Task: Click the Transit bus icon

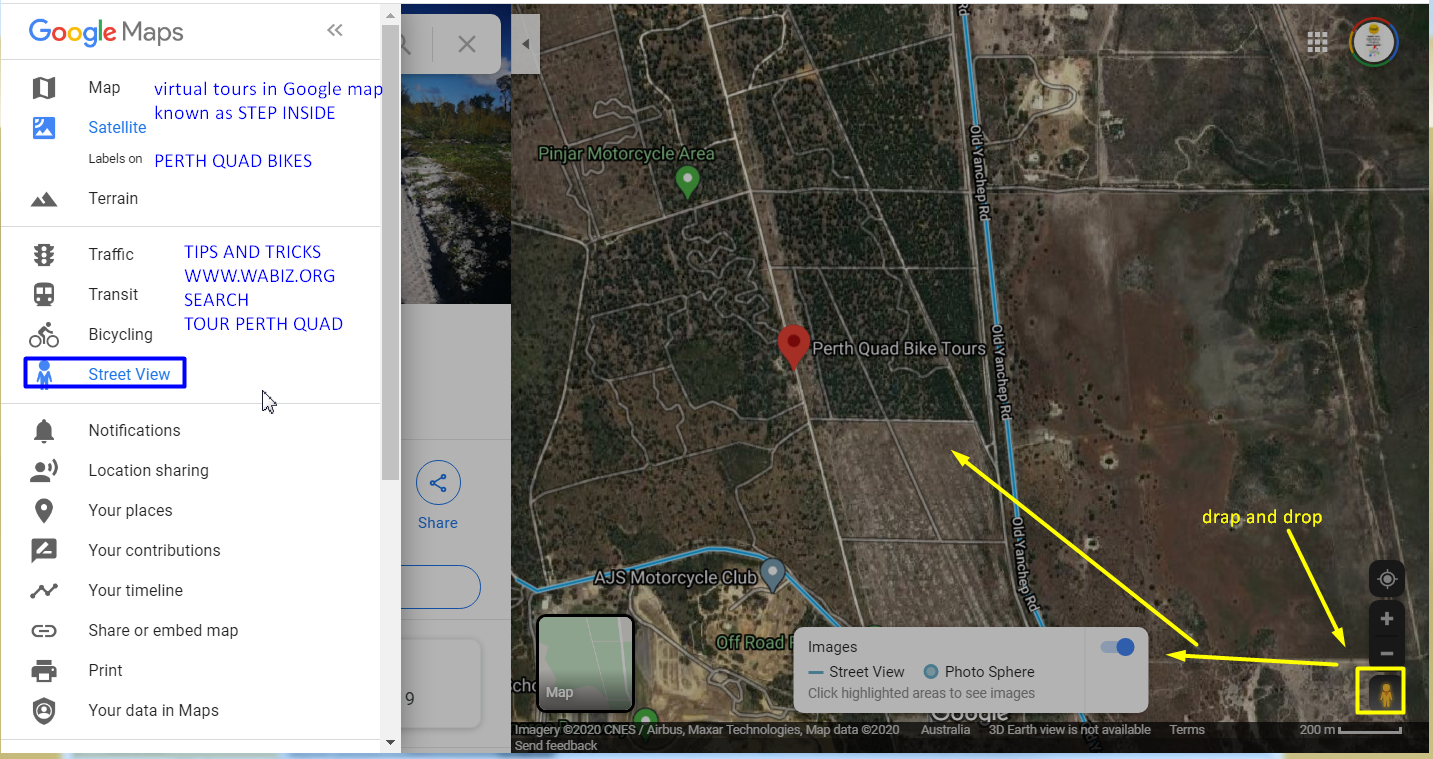Action: coord(44,295)
